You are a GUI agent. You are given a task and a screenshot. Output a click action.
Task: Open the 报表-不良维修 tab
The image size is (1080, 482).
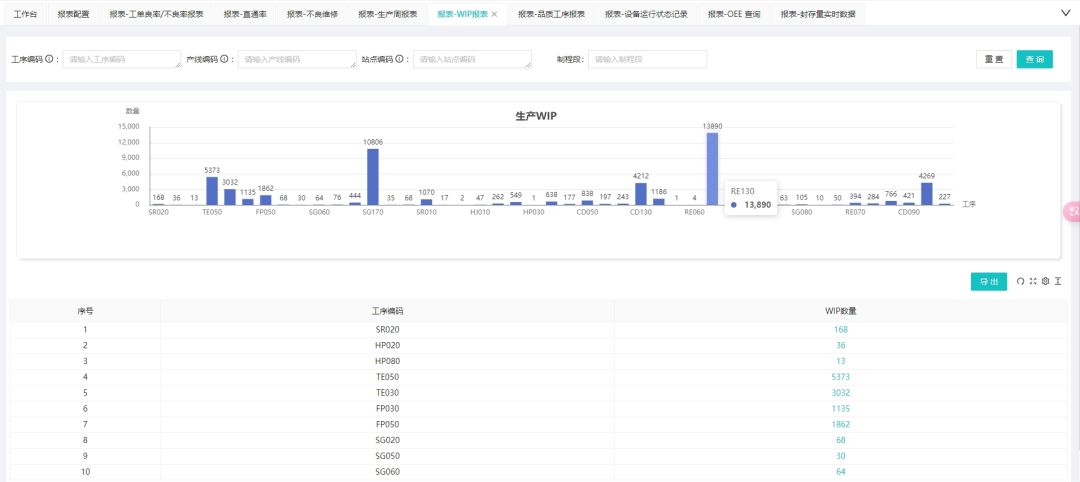point(312,14)
